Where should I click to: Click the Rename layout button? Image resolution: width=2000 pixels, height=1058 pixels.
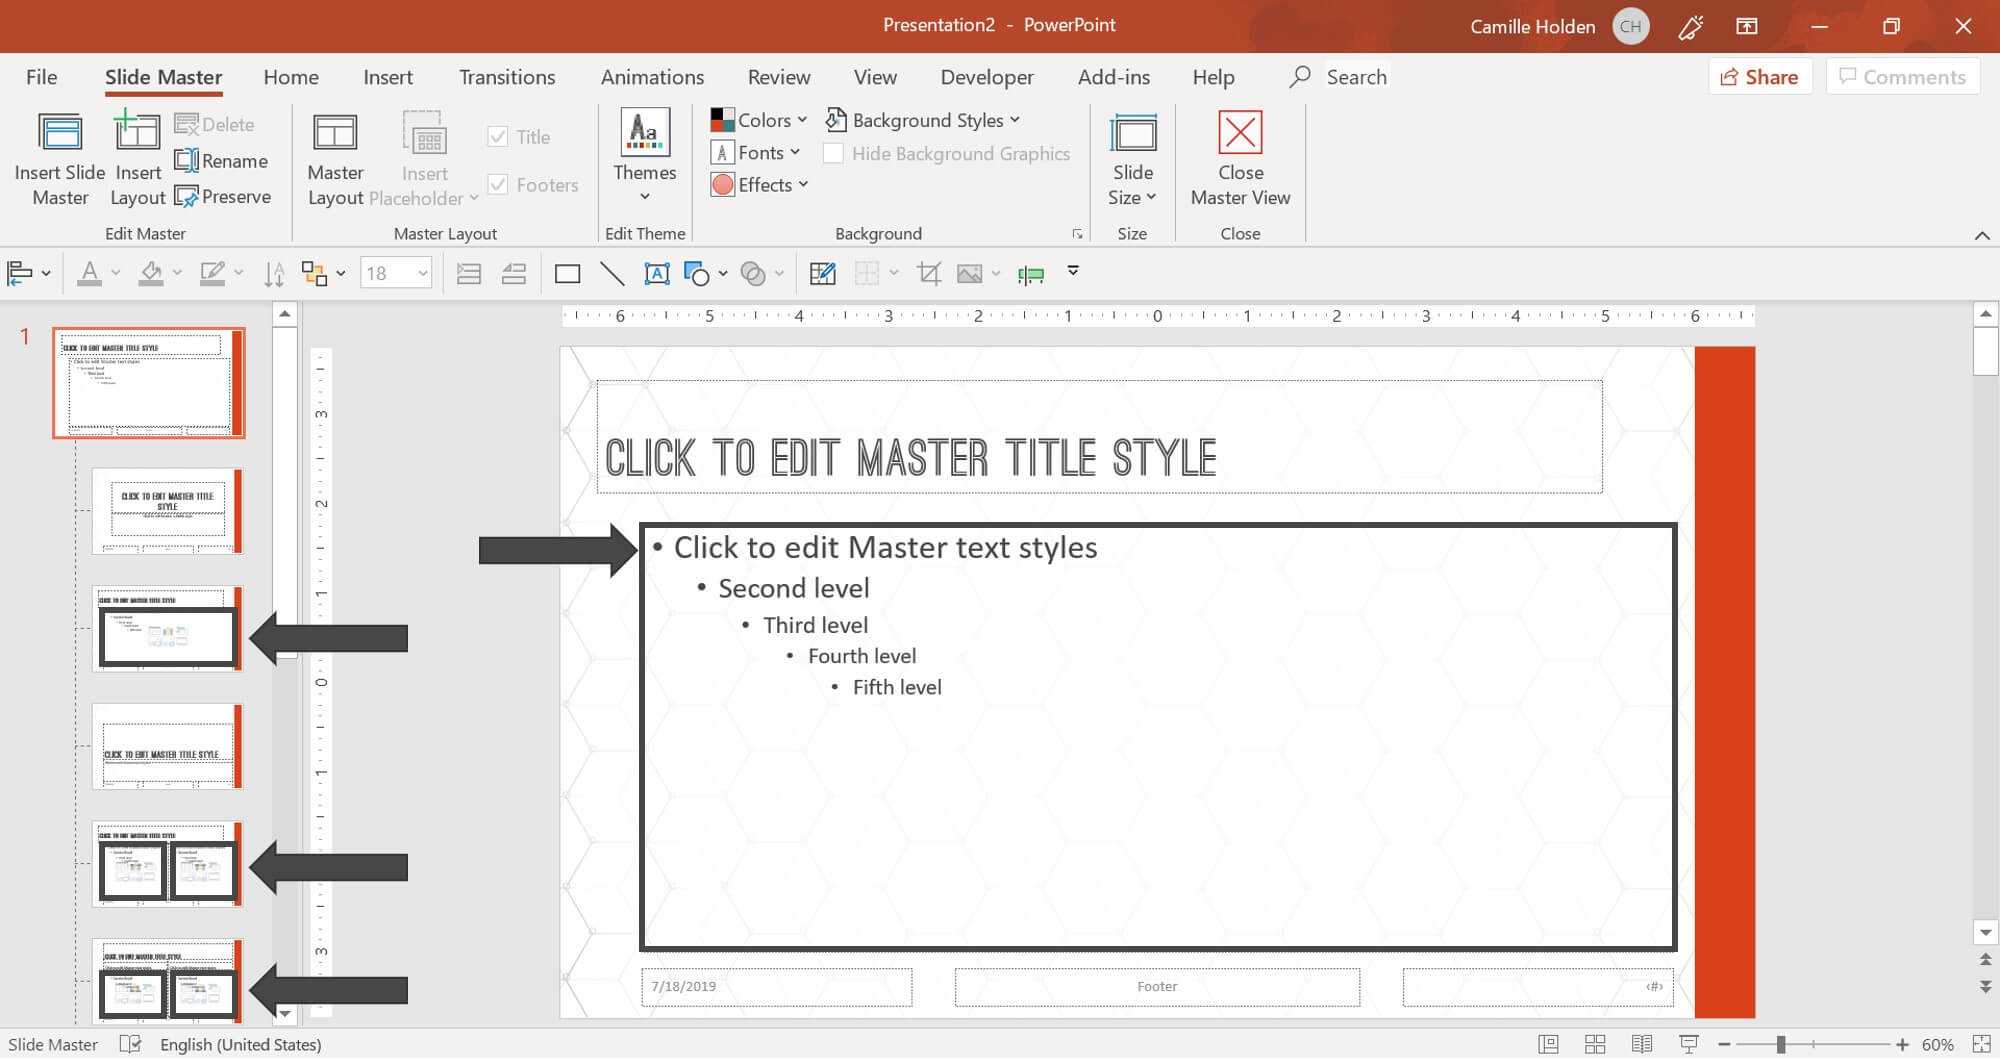(221, 161)
